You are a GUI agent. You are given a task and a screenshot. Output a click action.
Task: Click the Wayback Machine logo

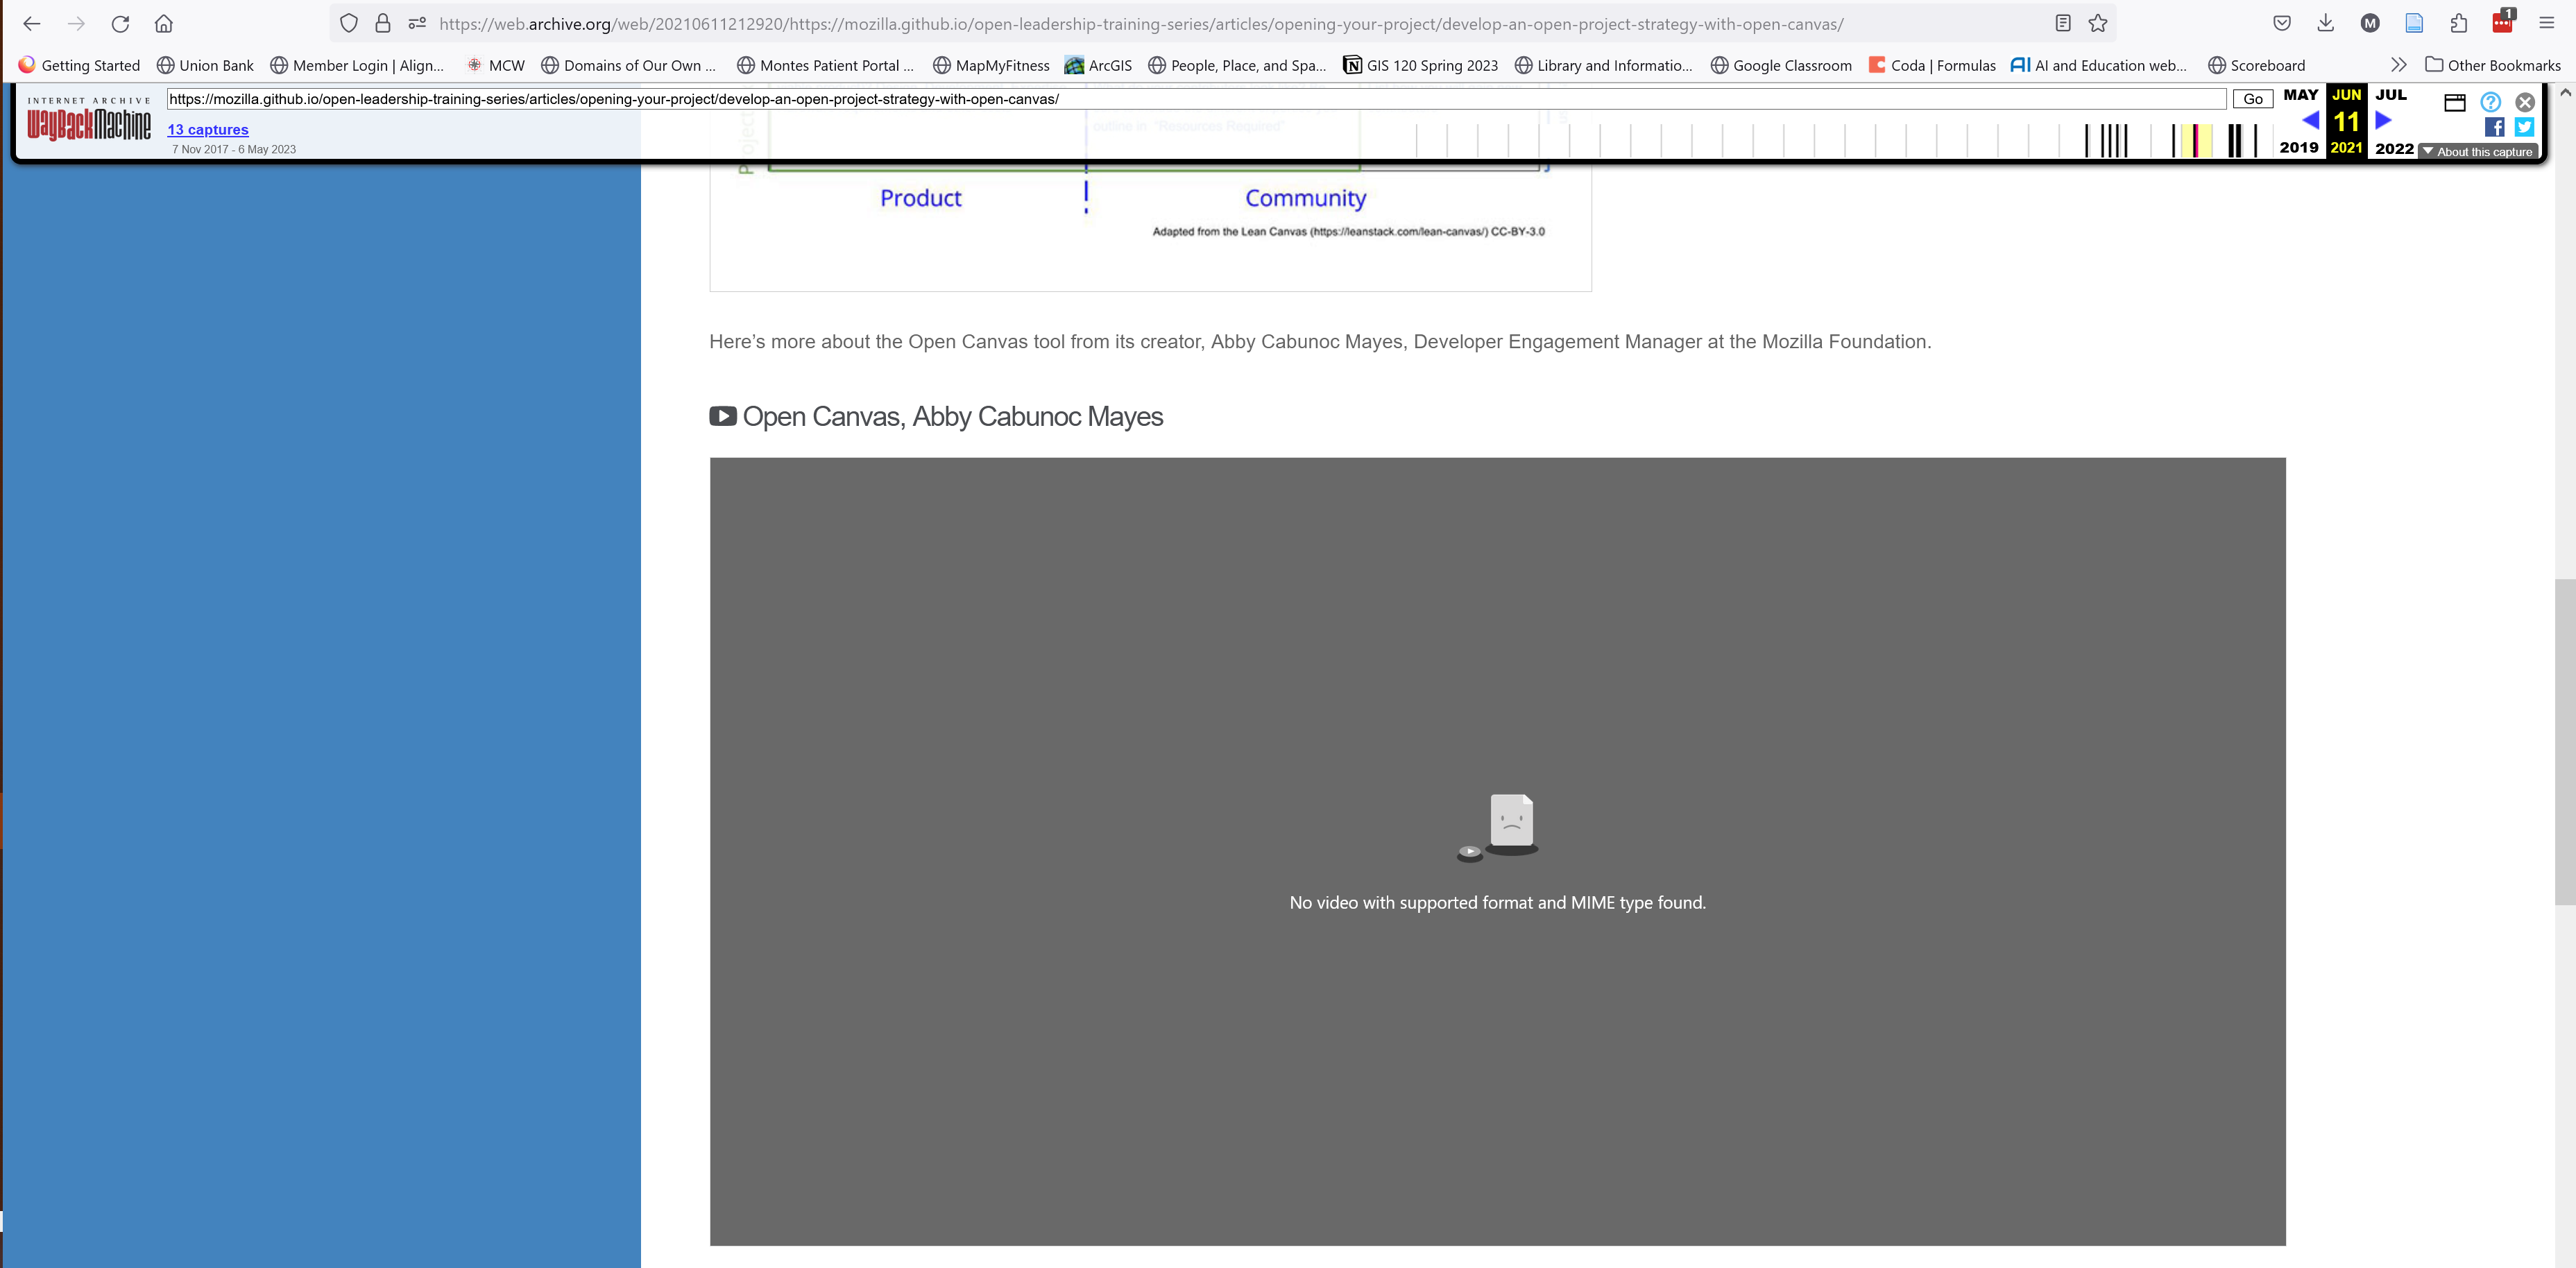[89, 119]
